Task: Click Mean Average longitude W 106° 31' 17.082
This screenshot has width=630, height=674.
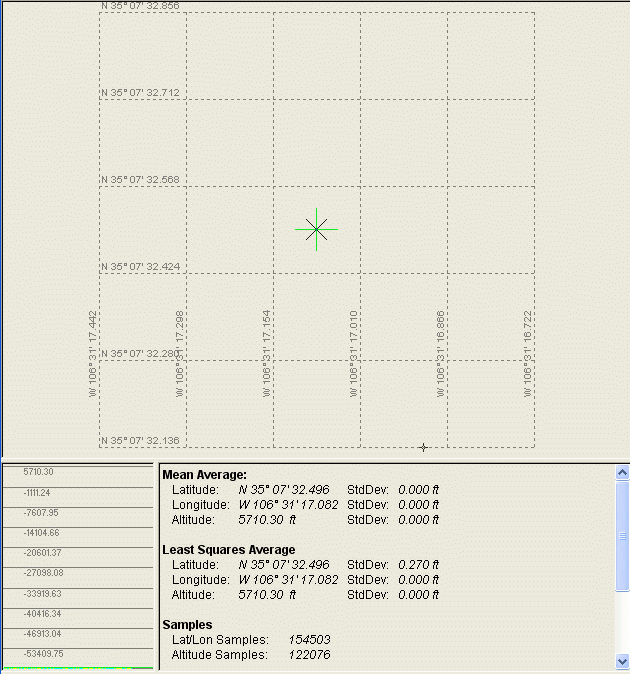Action: point(283,504)
